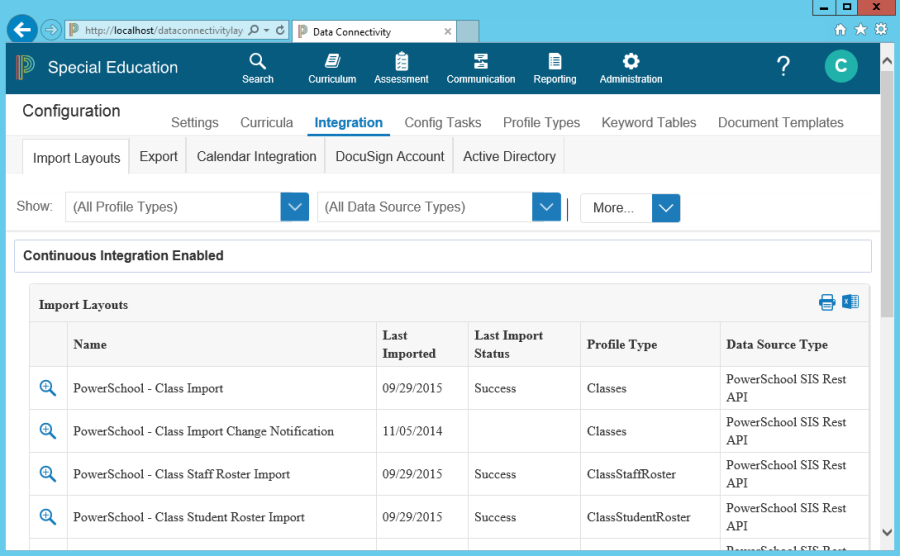Click the user avatar C button
Viewport: 900px width, 556px height.
pyautogui.click(x=841, y=67)
